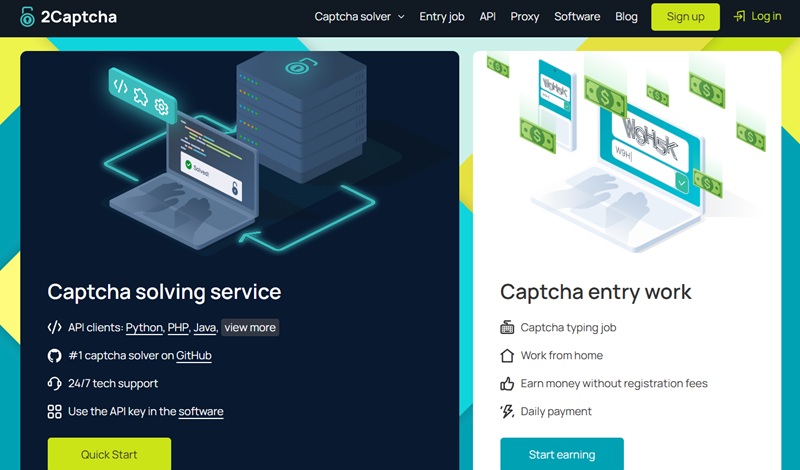Click the money and captcha laptop illustration
The height and width of the screenshot is (470, 800).
coord(628,153)
